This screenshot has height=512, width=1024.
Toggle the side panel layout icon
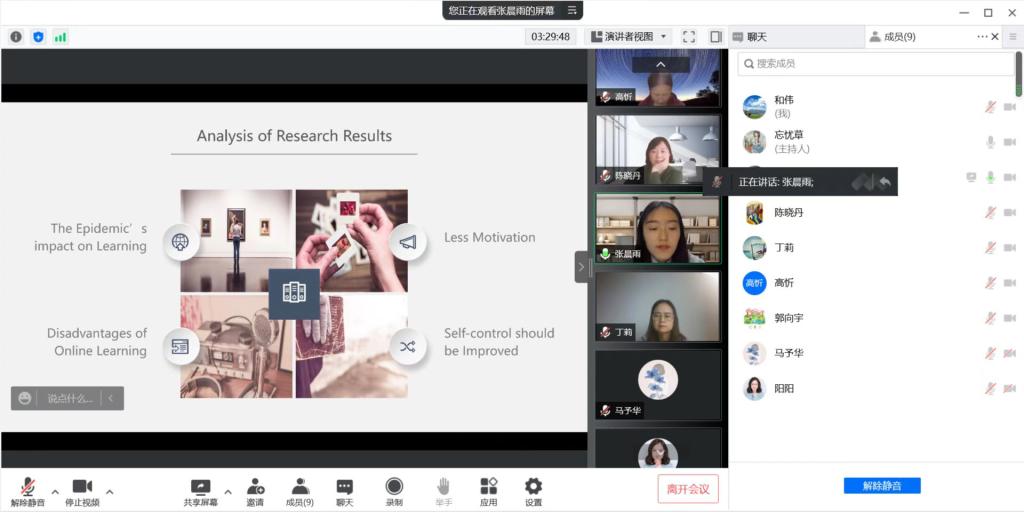[x=716, y=37]
